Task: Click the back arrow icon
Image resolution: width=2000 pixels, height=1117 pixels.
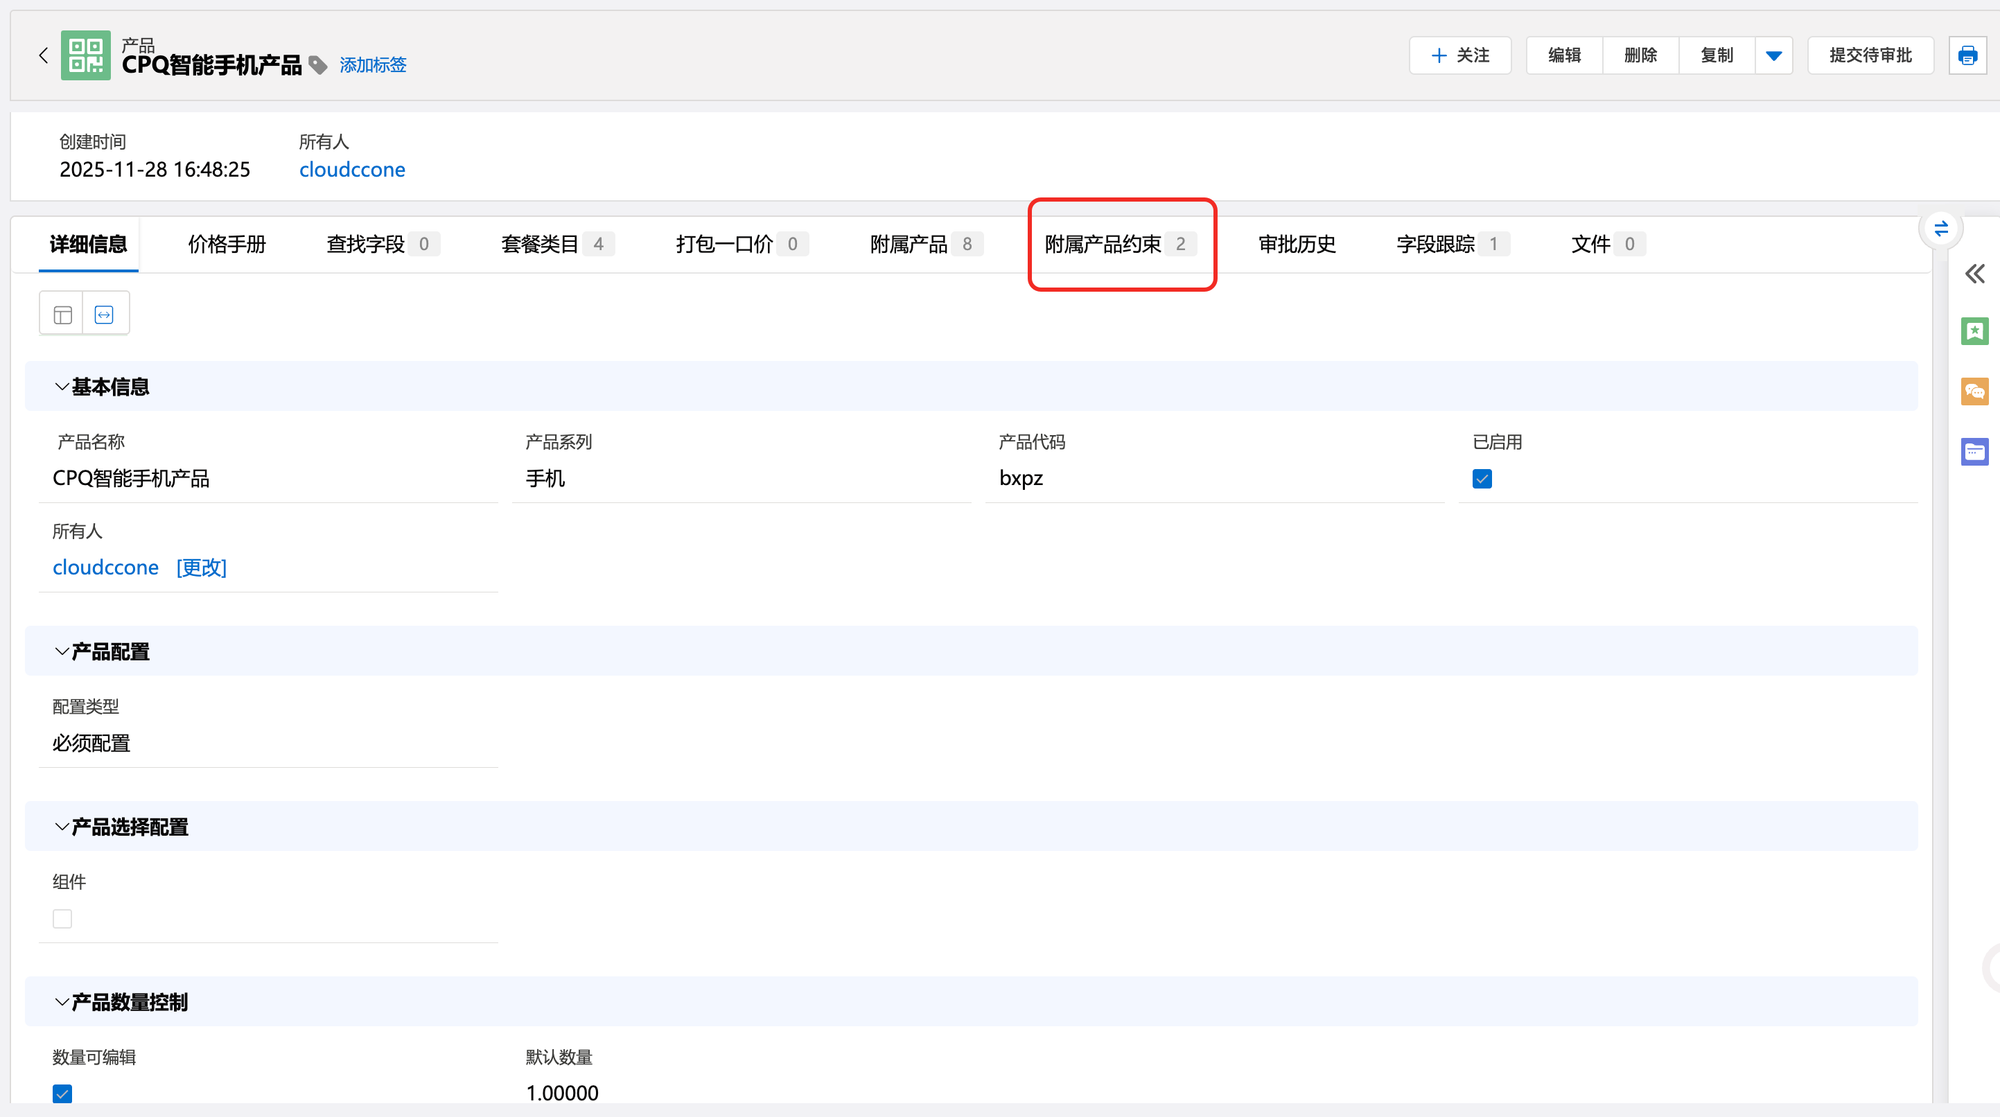Action: 43,56
